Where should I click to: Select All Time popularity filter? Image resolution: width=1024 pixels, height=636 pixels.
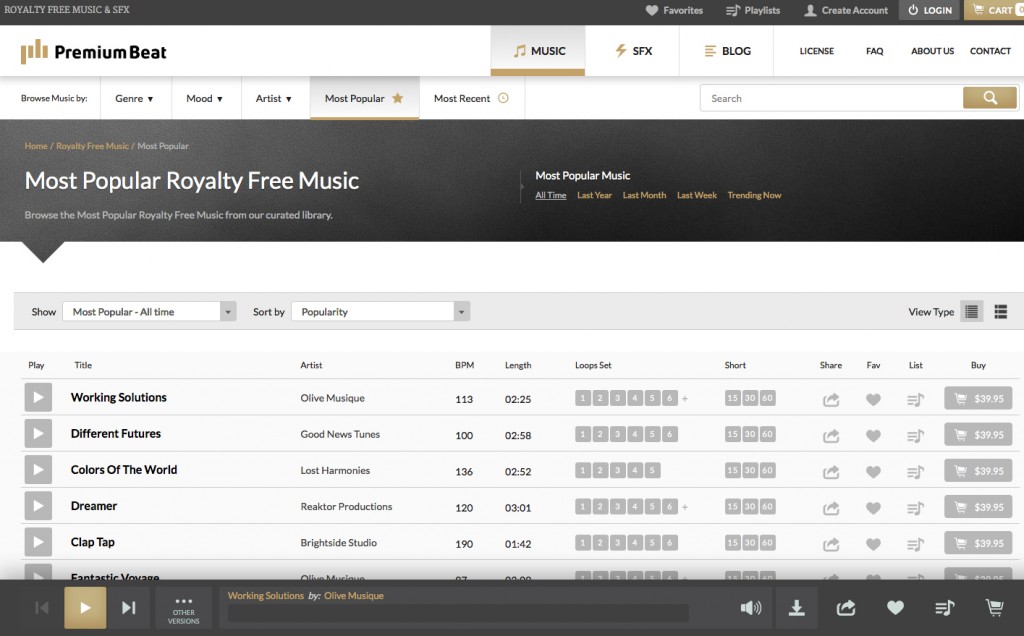tap(551, 195)
